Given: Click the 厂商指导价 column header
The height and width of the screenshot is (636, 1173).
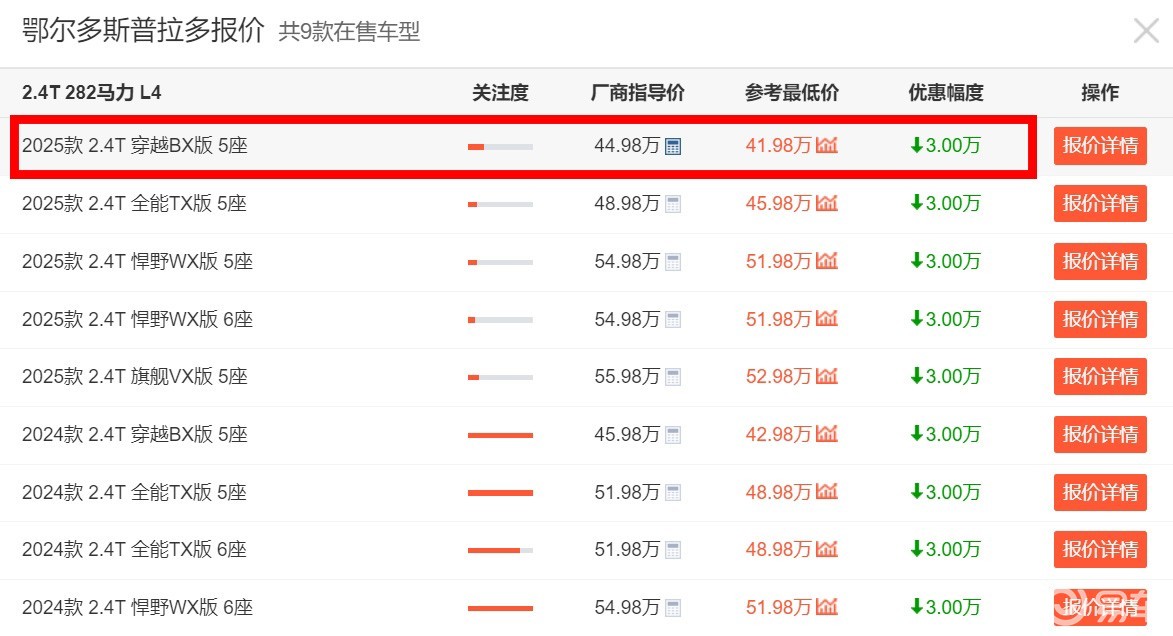Looking at the screenshot, I should pyautogui.click(x=637, y=93).
